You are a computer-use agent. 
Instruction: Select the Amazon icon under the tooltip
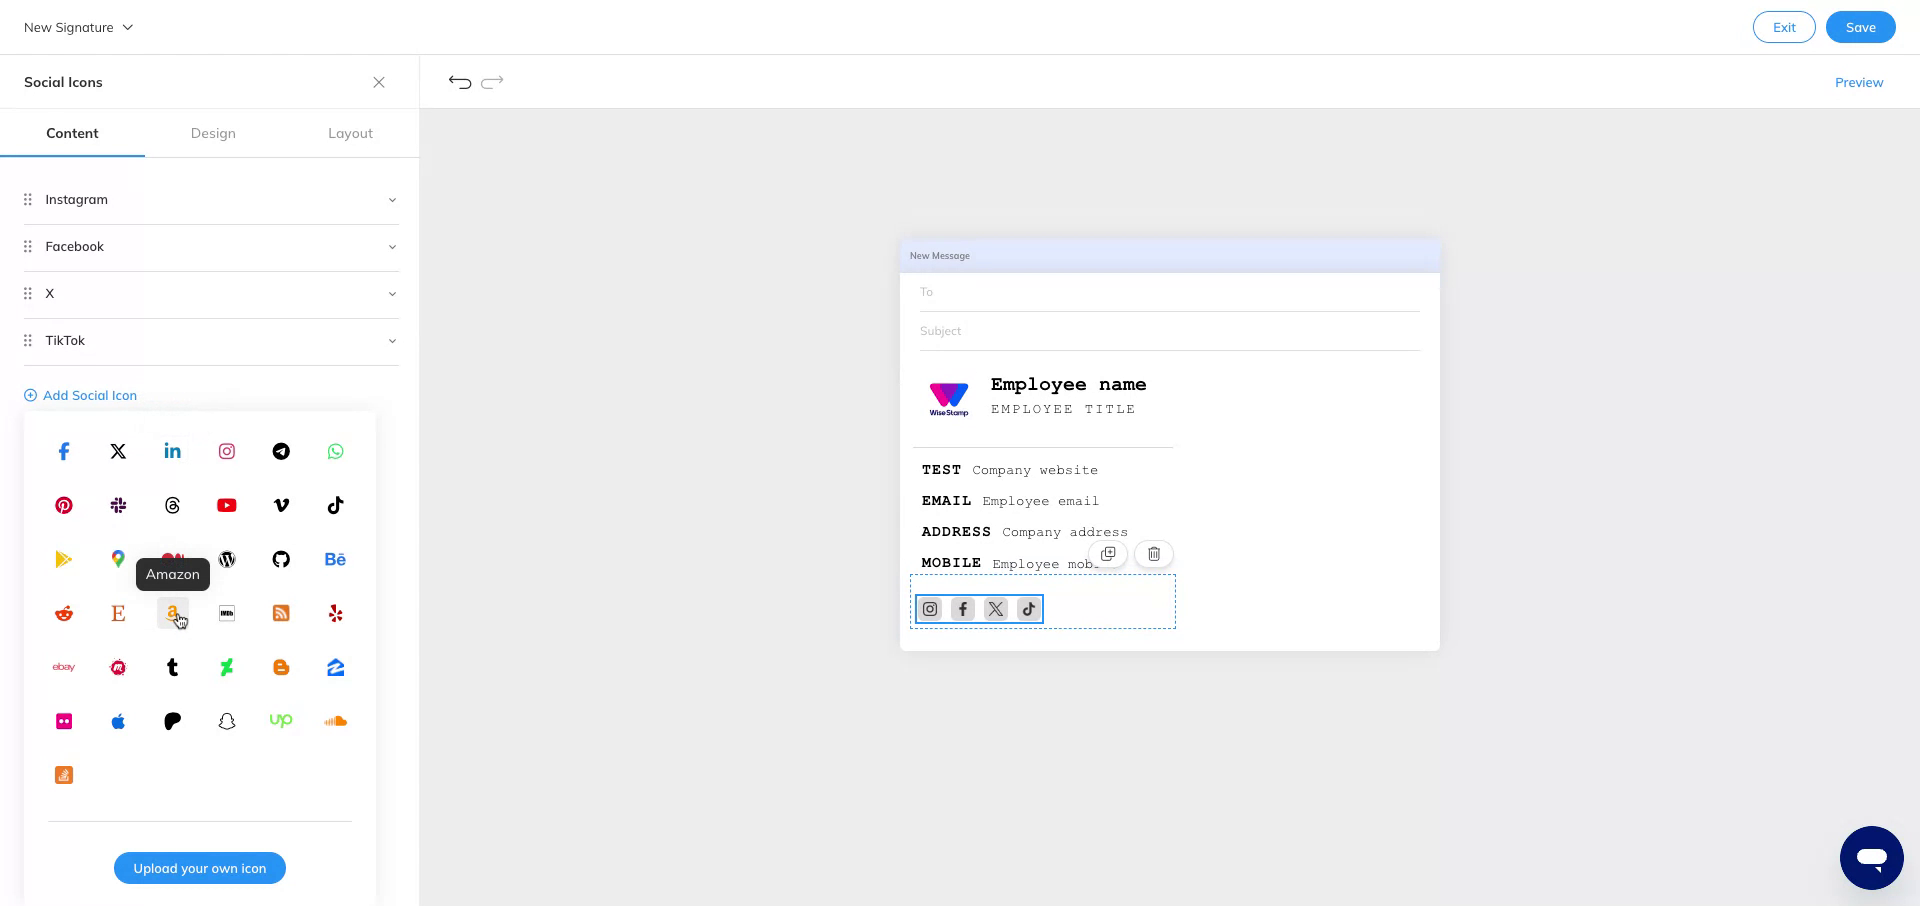click(172, 613)
